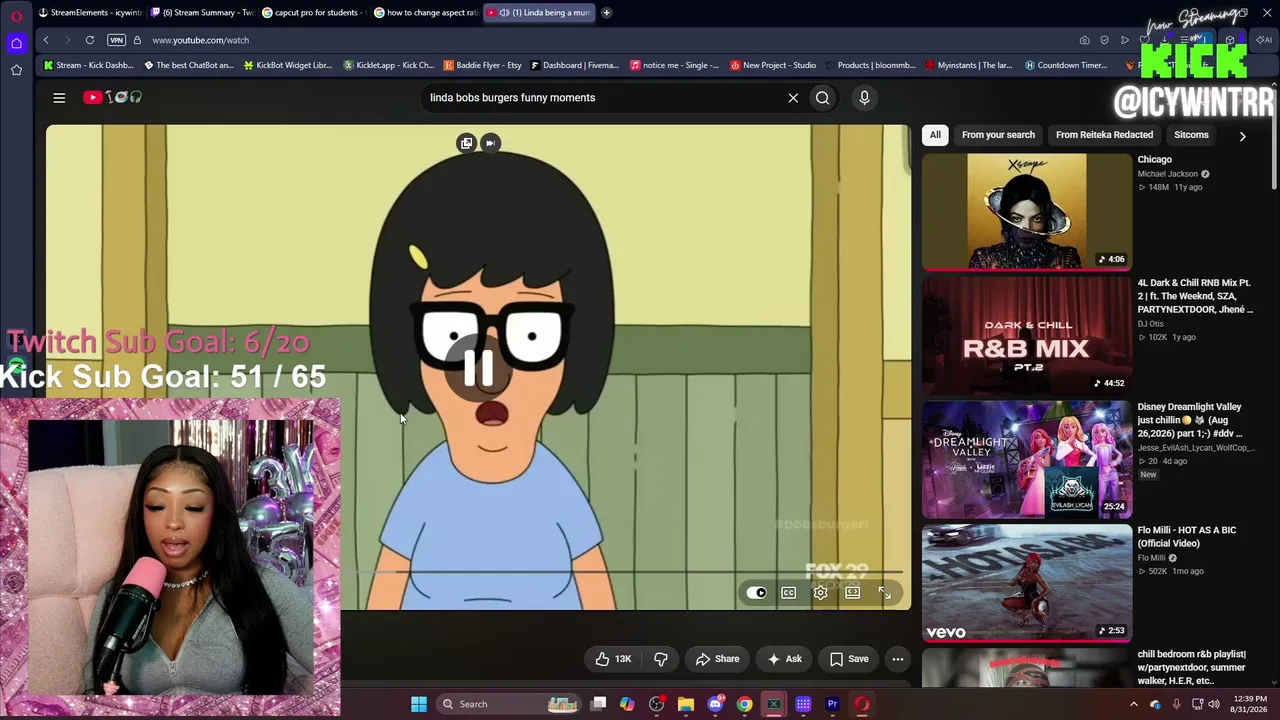
Task: Launch Copilot from the taskbar
Action: pos(627,704)
